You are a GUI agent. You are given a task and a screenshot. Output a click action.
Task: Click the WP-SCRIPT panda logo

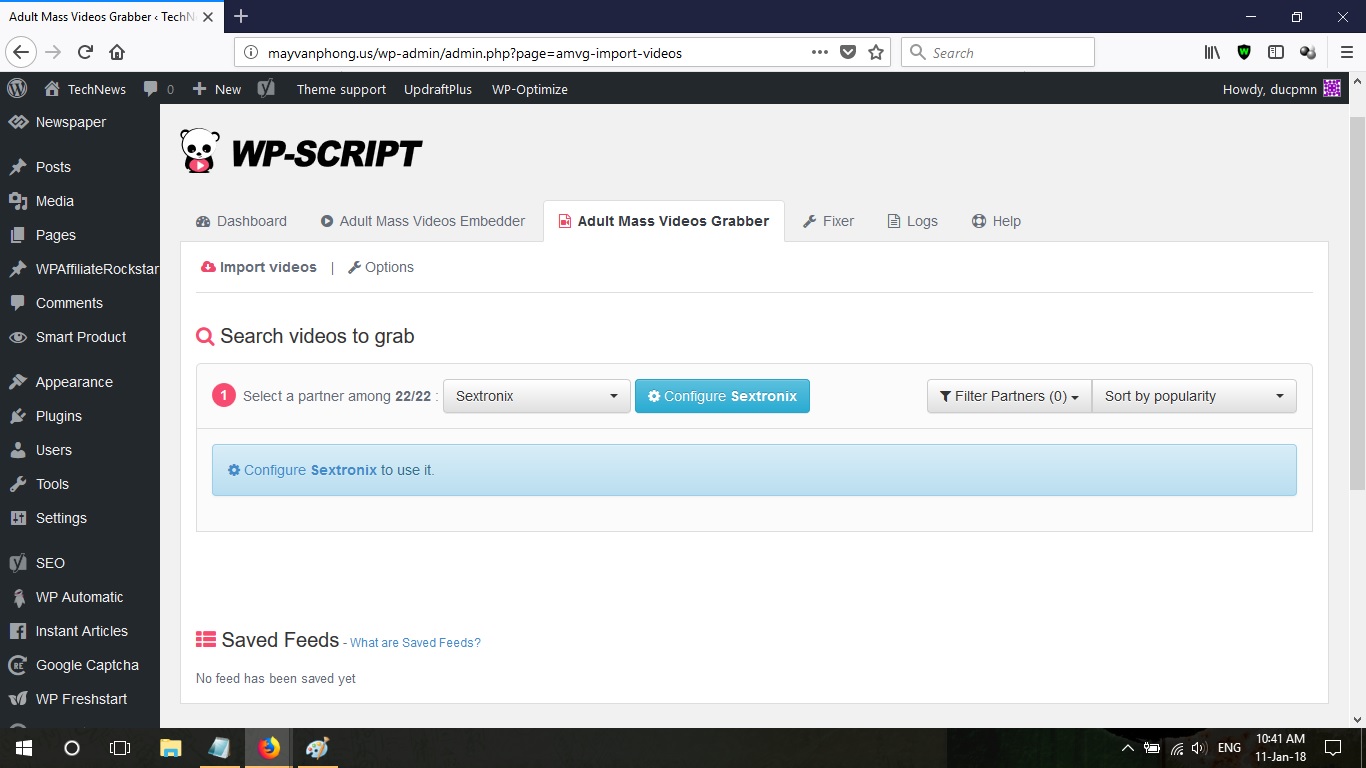coord(301,152)
